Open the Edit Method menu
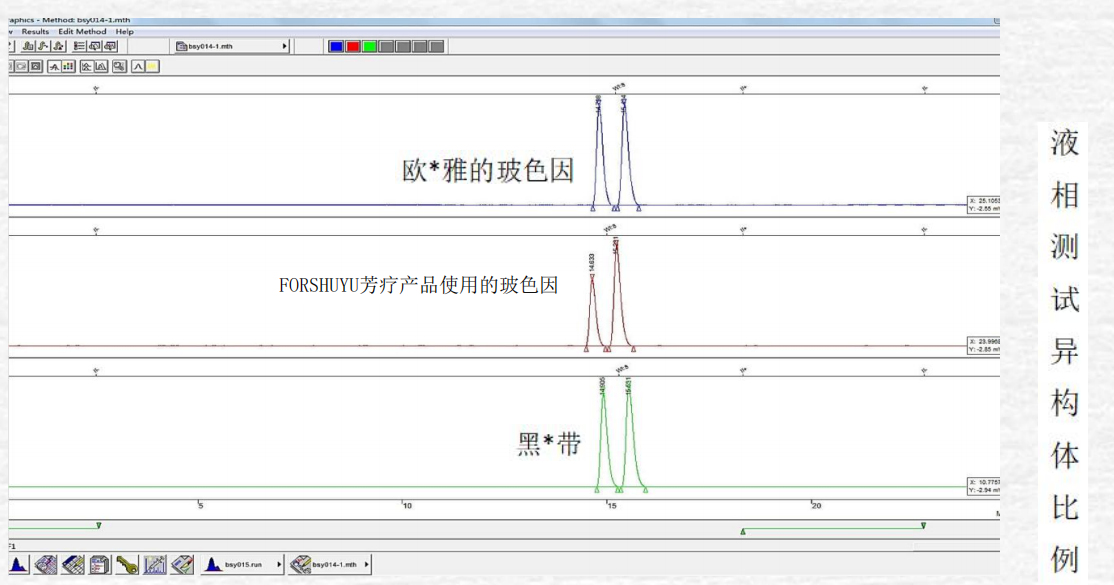Screen dimensions: 1114x585 [x=84, y=32]
